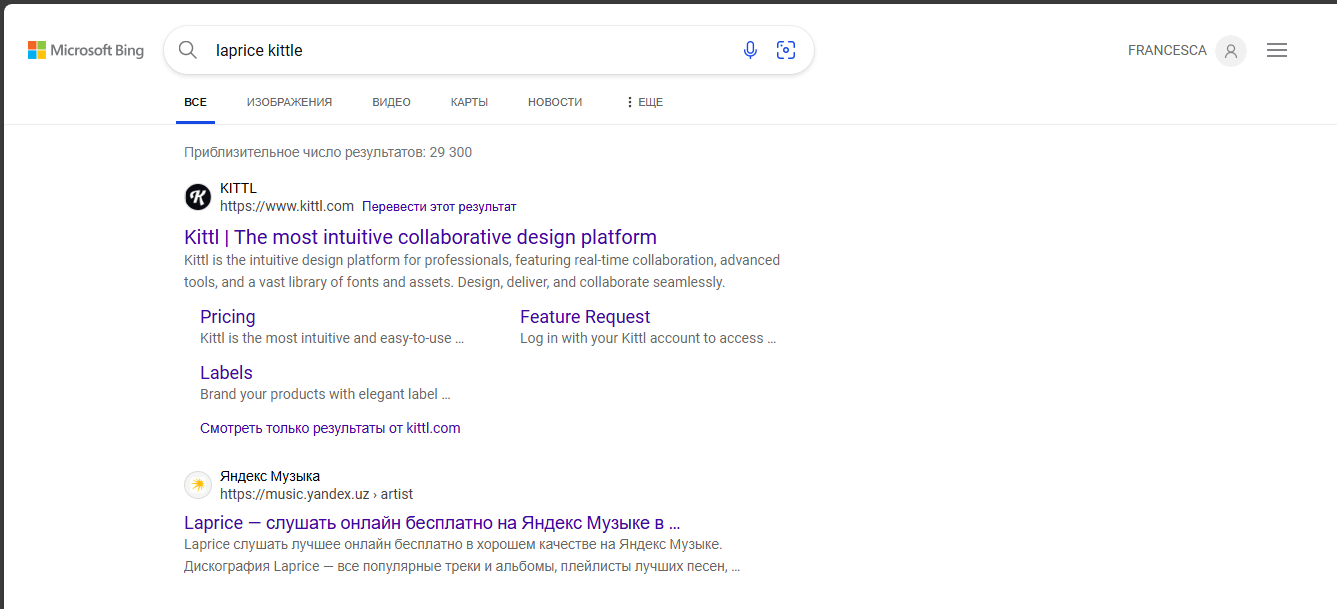Open the Feature Request sublink

(x=585, y=317)
